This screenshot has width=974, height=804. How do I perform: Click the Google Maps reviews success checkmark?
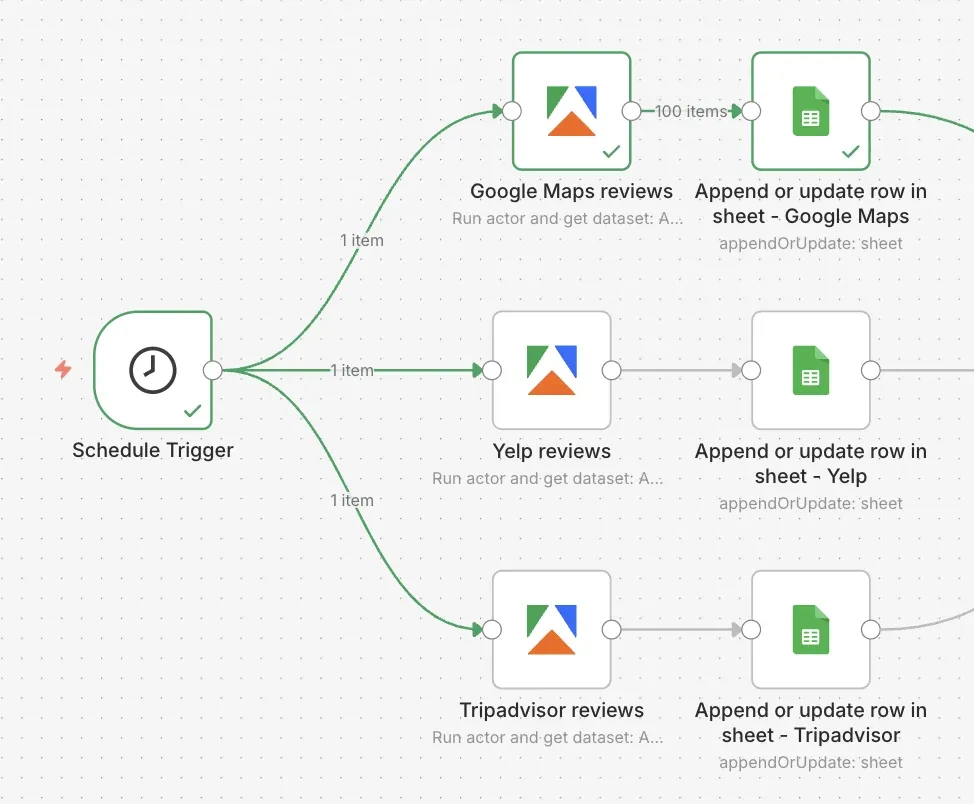tap(611, 151)
